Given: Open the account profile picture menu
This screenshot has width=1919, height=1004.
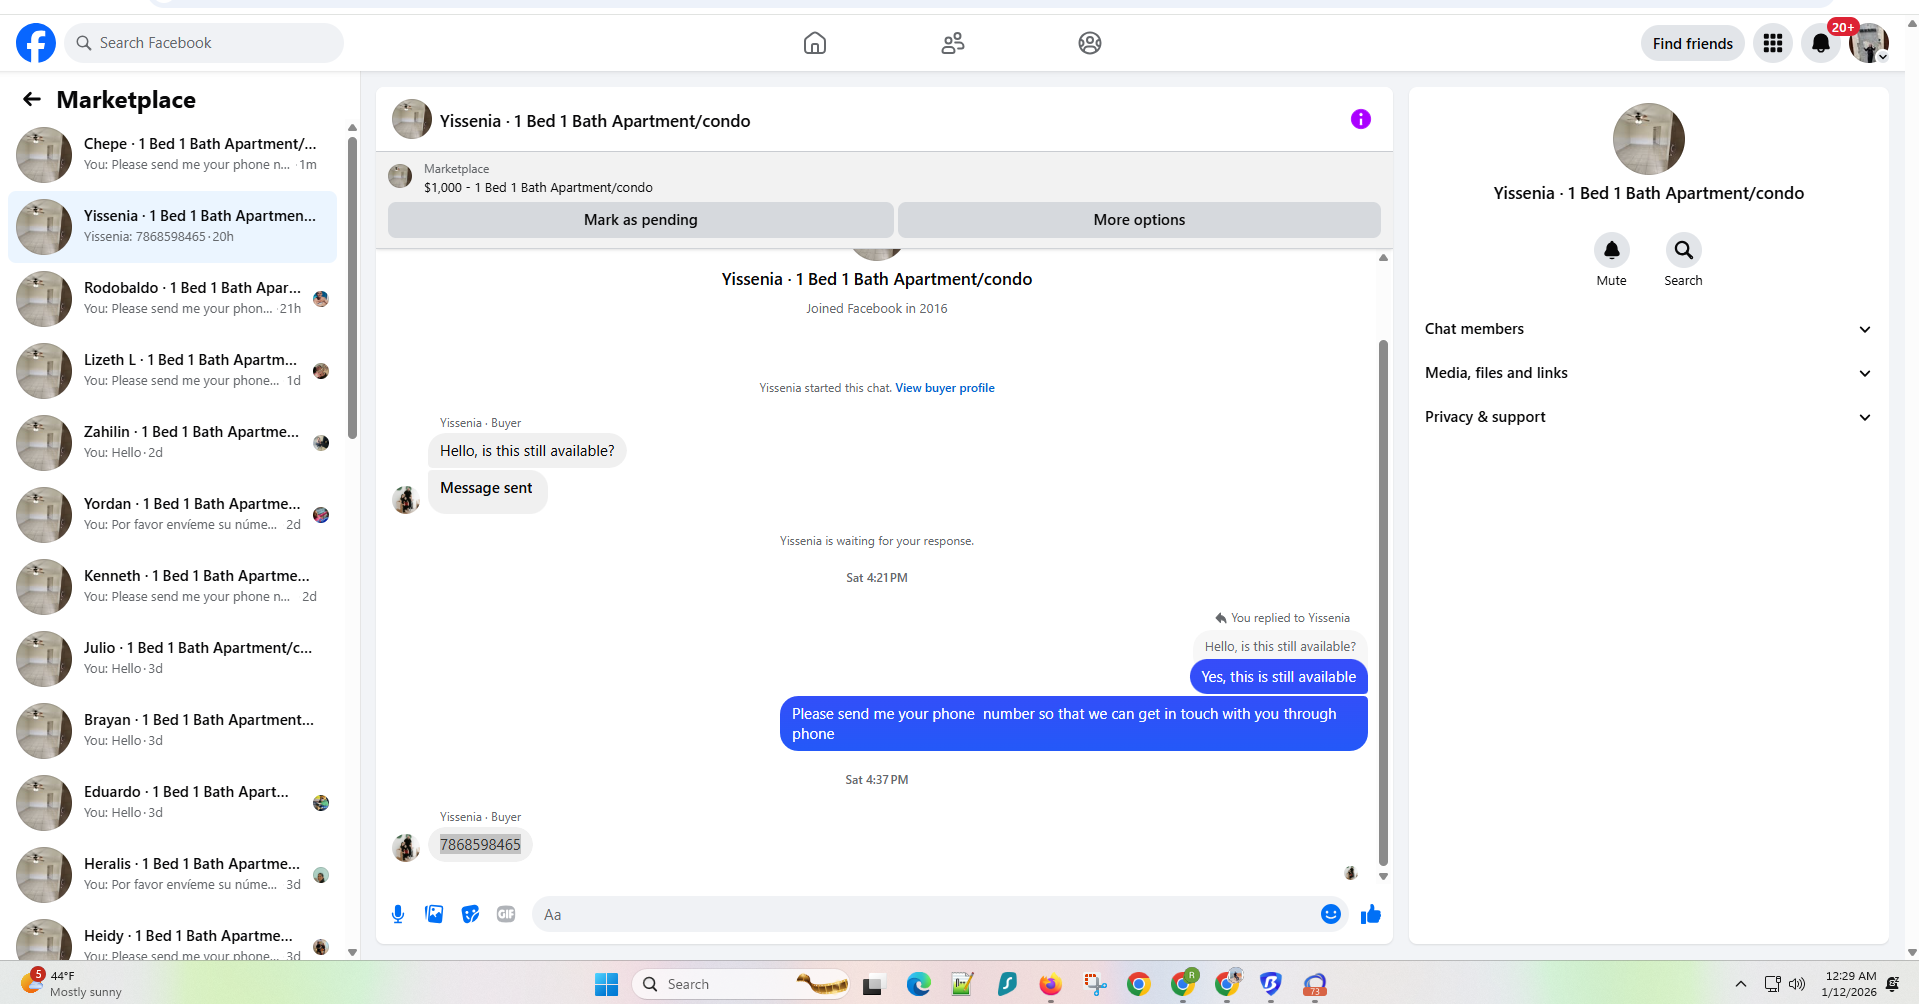Looking at the screenshot, I should pyautogui.click(x=1868, y=43).
